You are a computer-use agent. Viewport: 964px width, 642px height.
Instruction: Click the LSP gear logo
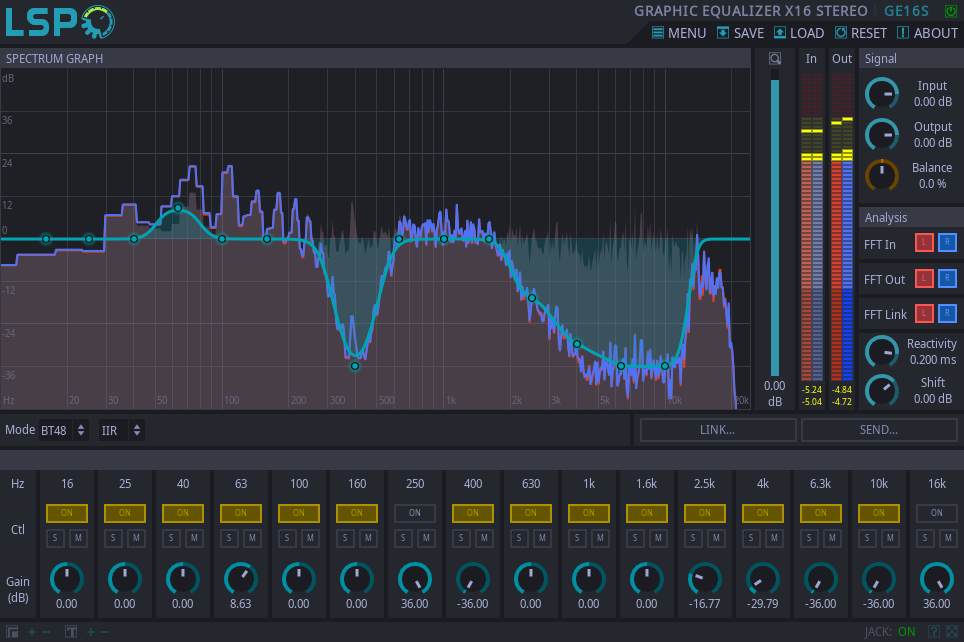tap(60, 22)
